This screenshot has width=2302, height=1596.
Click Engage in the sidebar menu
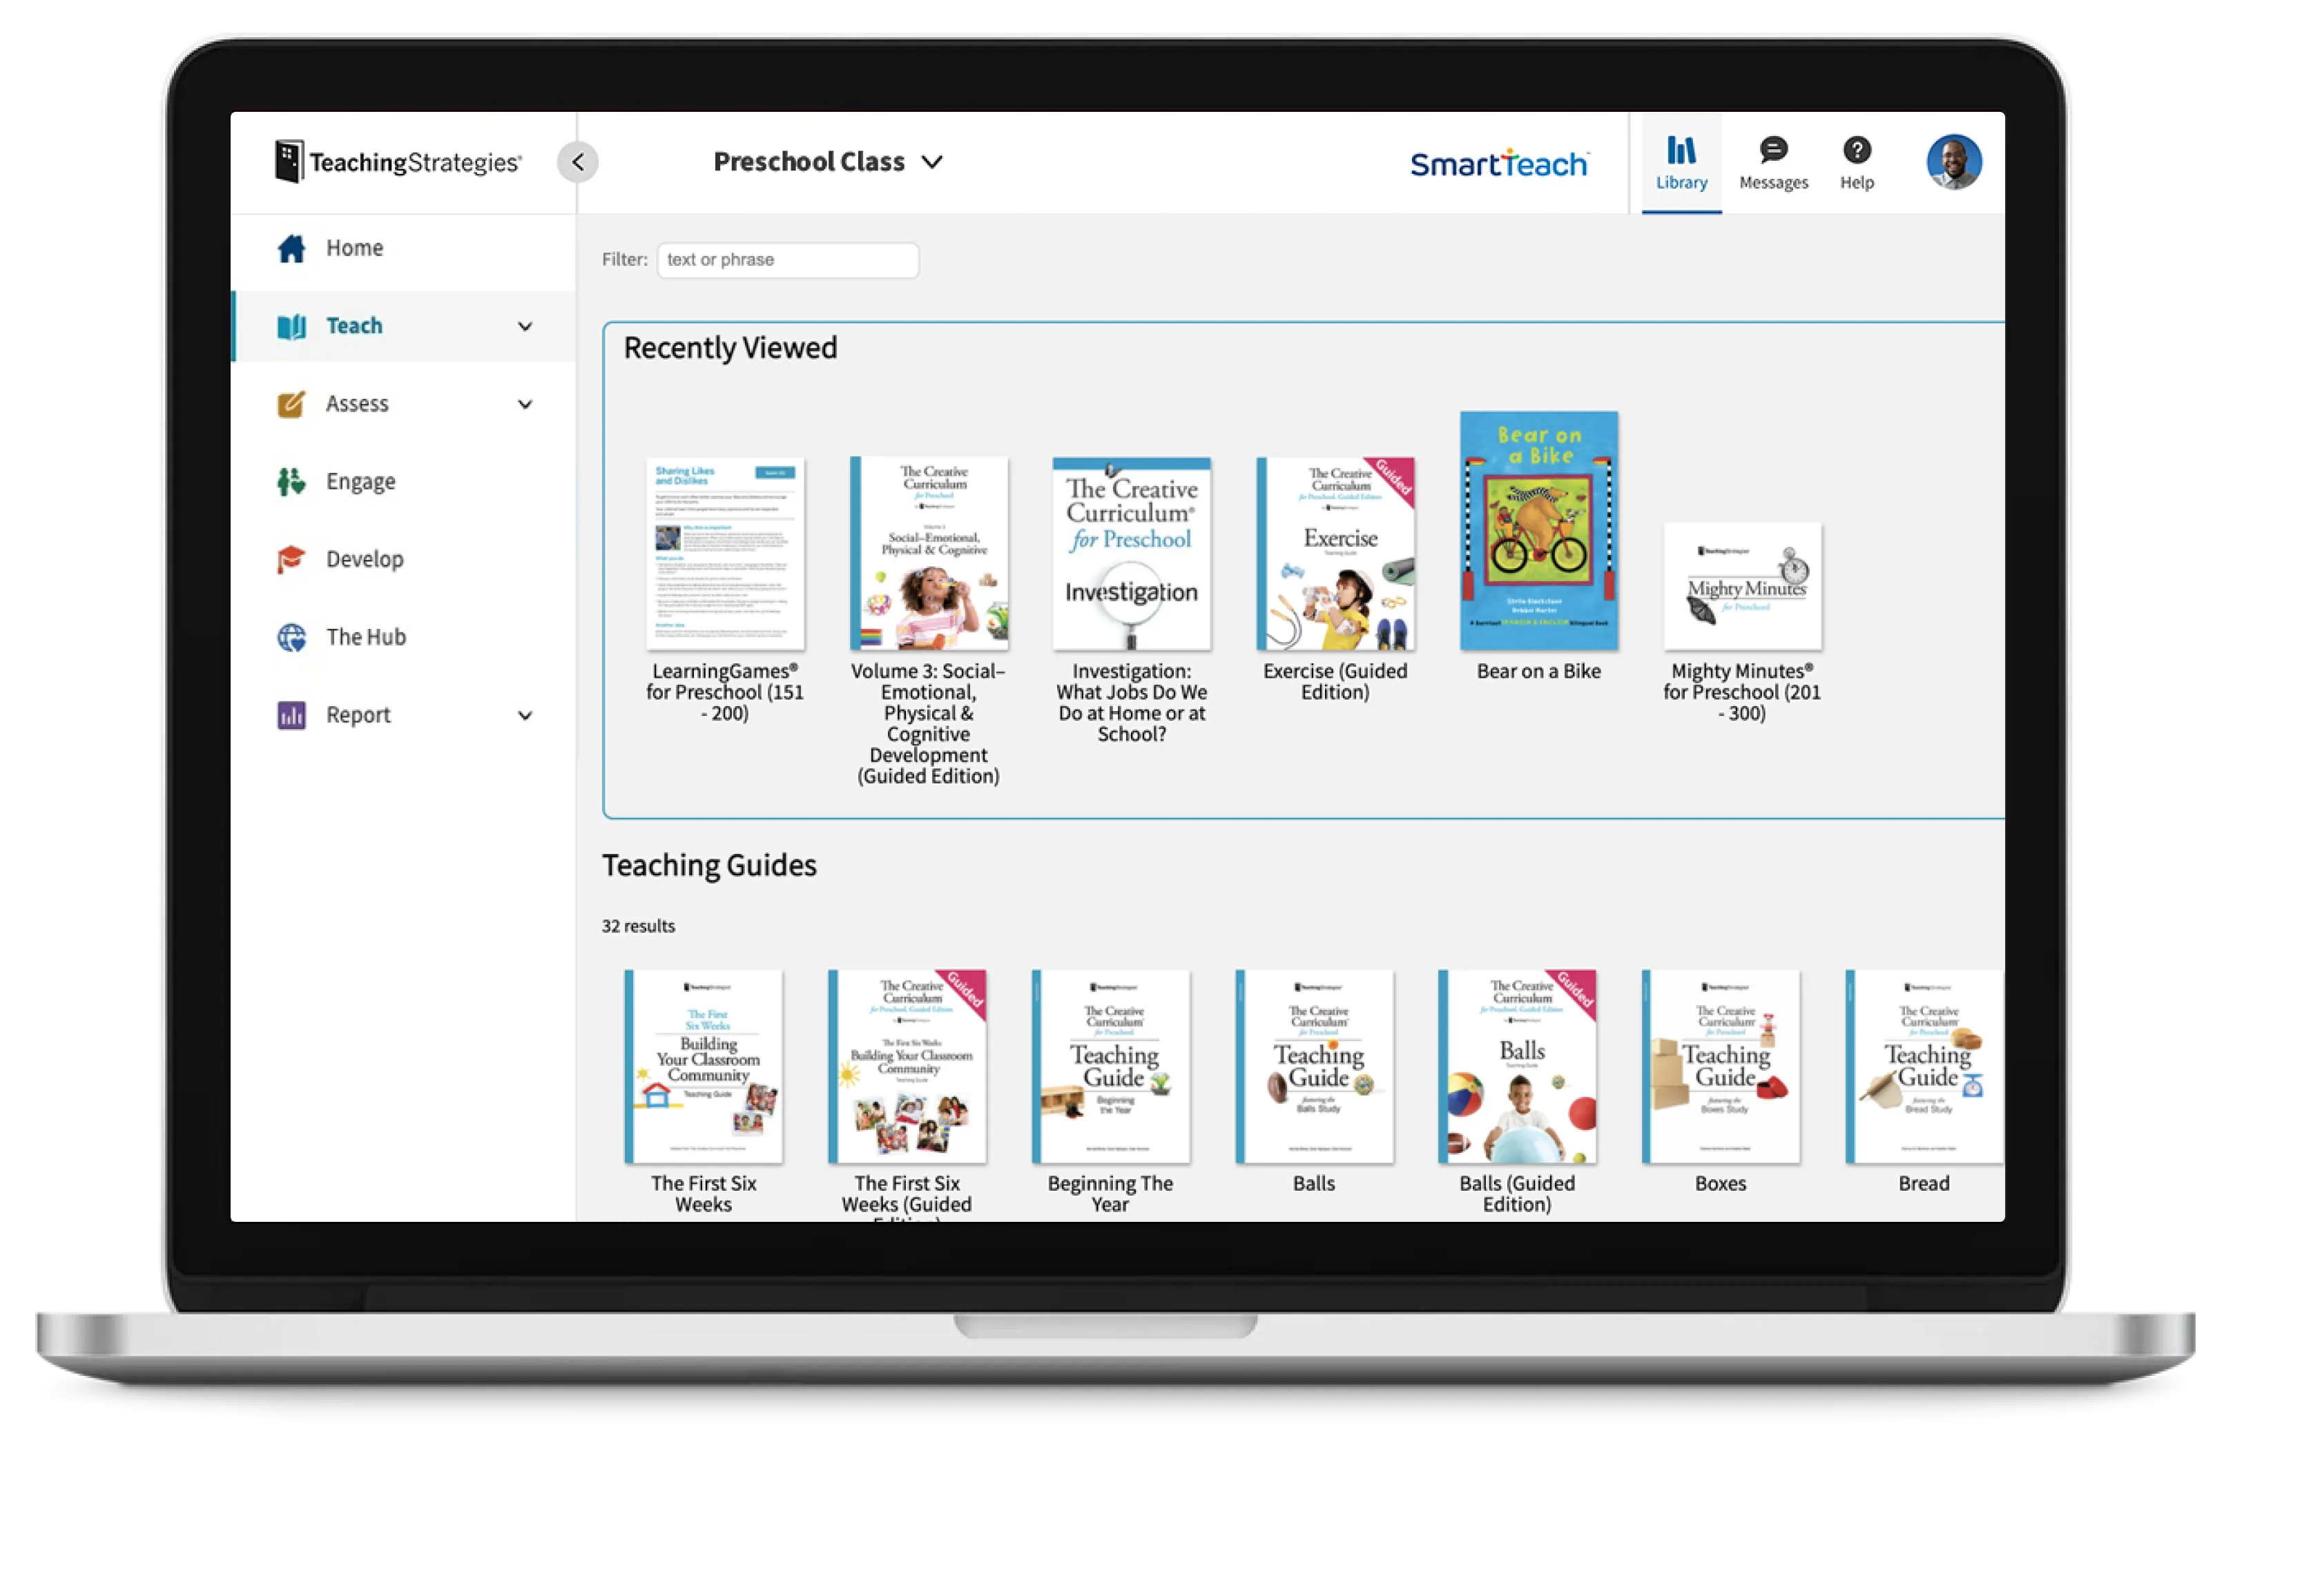[362, 480]
